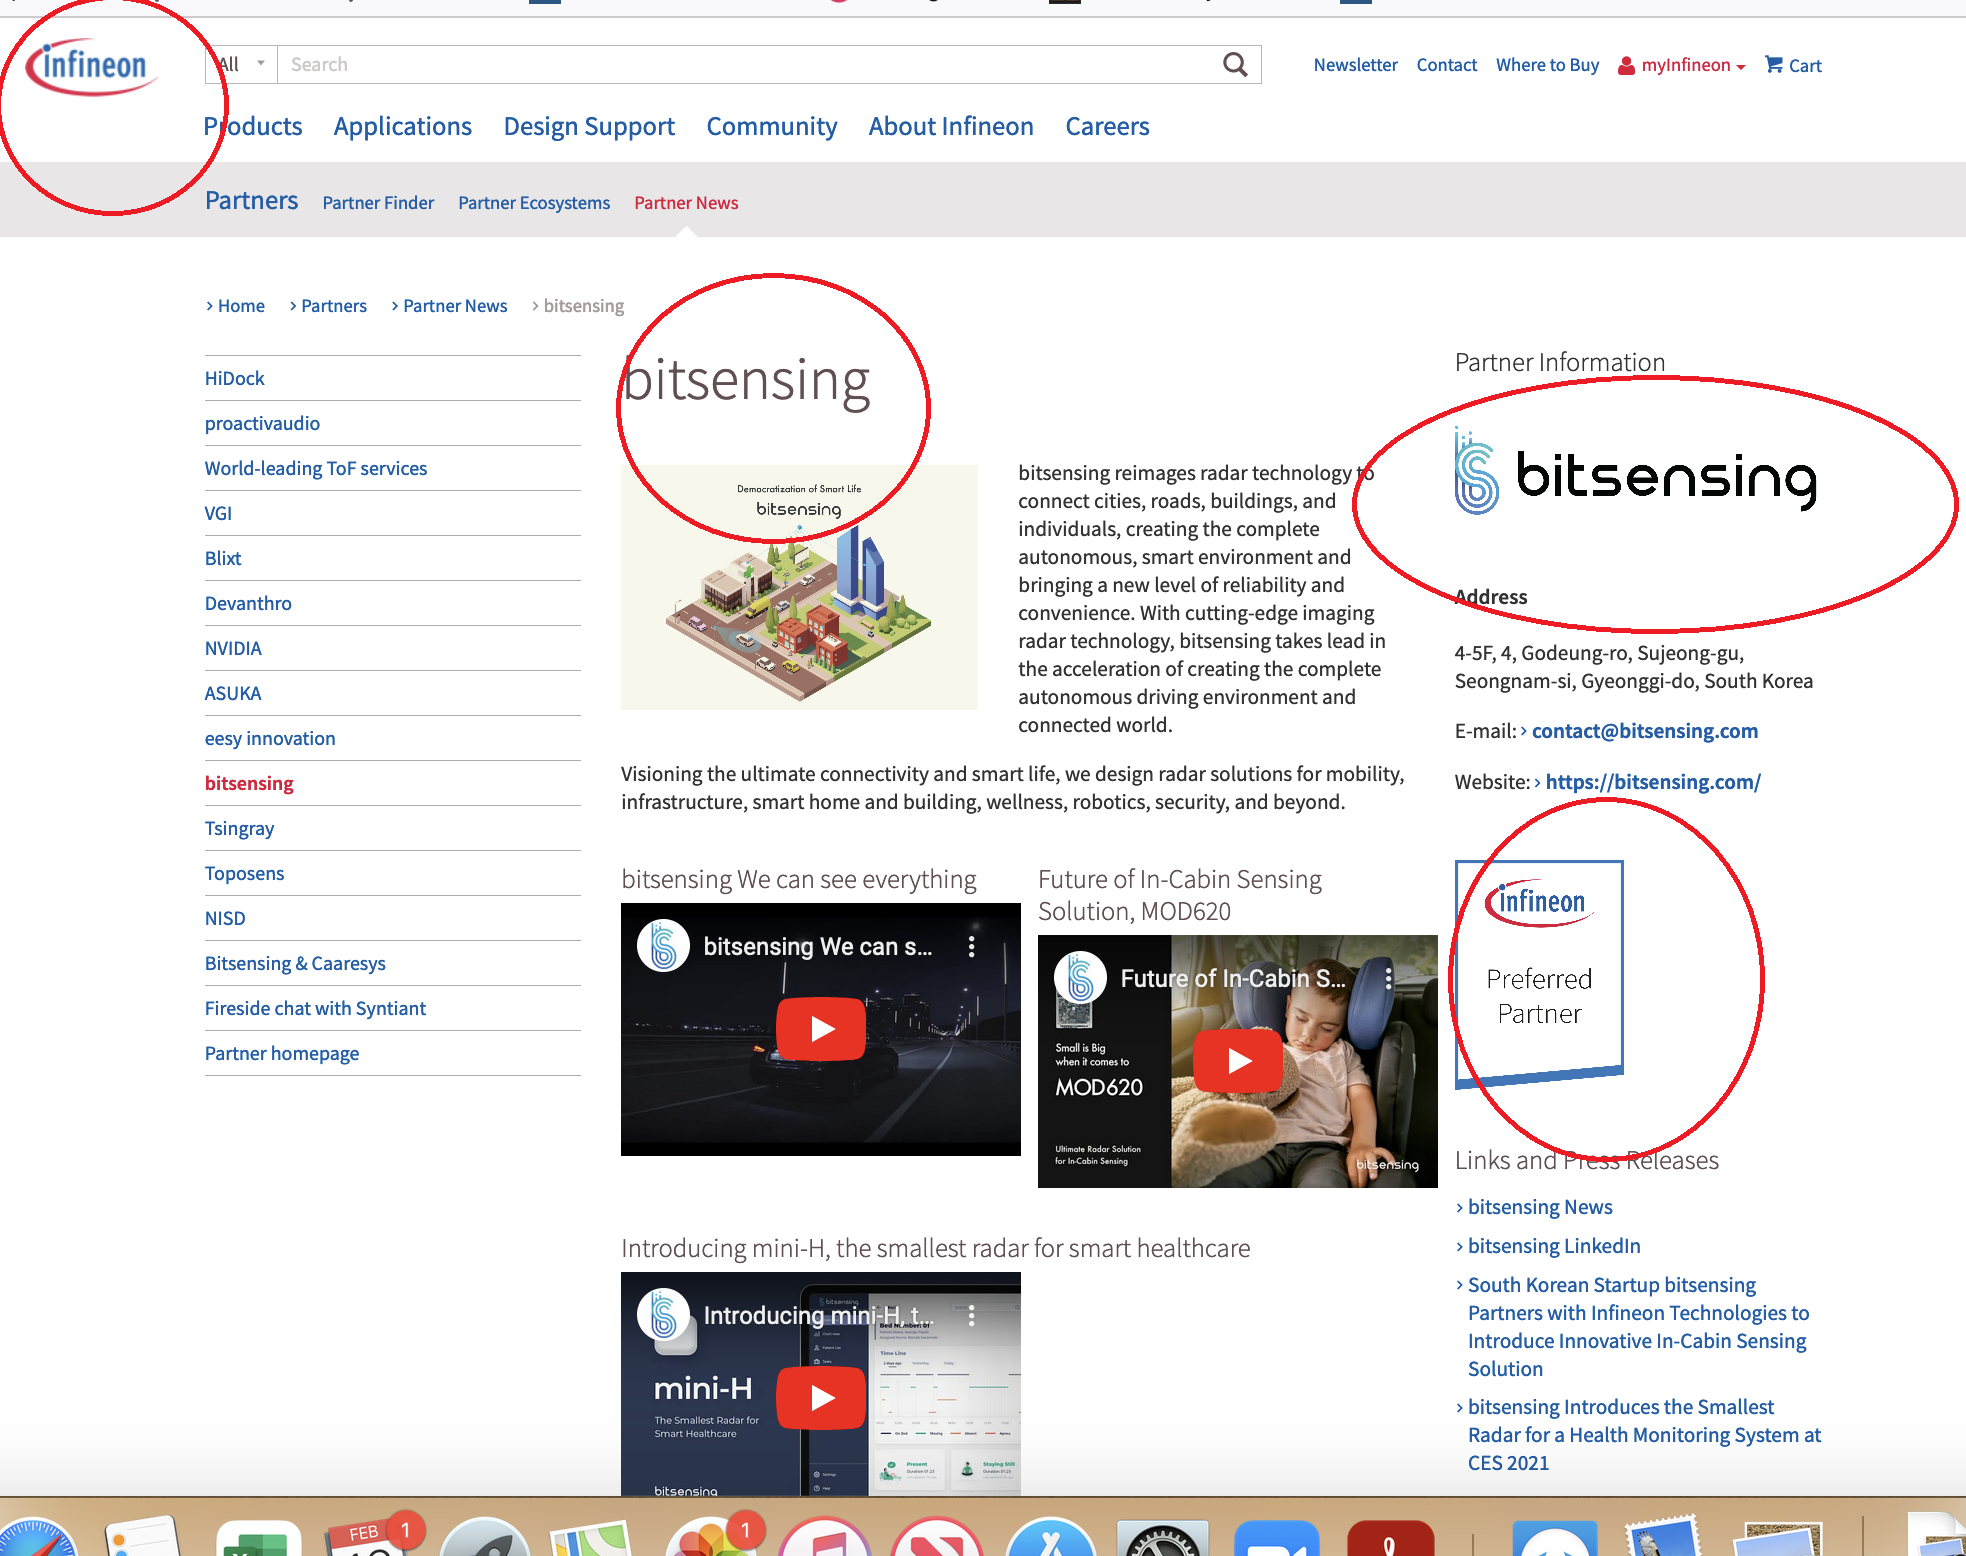This screenshot has height=1556, width=1966.
Task: Open more options on In-Cabin Sensing video
Action: pyautogui.click(x=1388, y=978)
